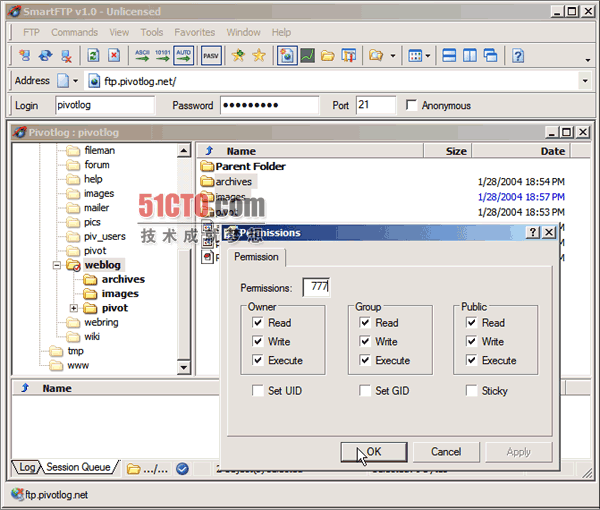Uncheck Public Read permission
This screenshot has width=600, height=510.
point(471,323)
